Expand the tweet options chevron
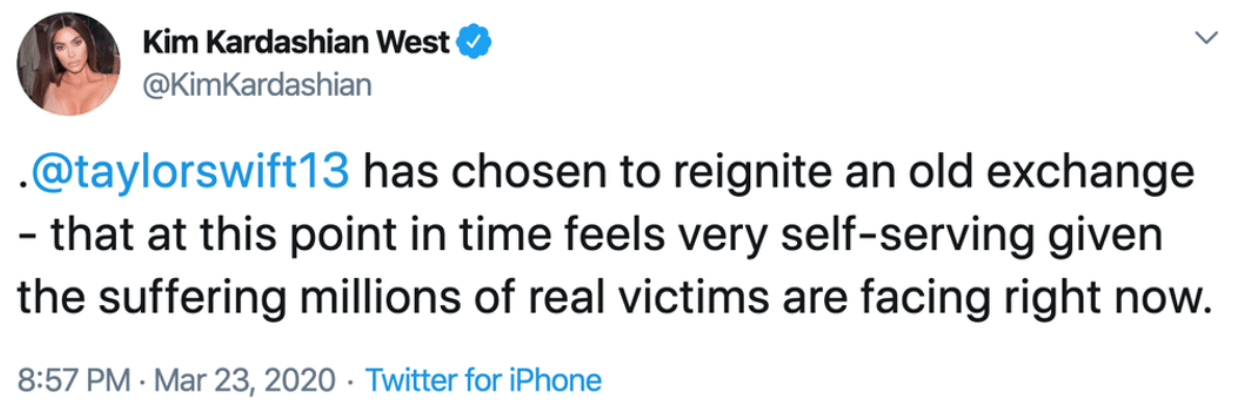This screenshot has height=419, width=1234. pyautogui.click(x=1207, y=37)
